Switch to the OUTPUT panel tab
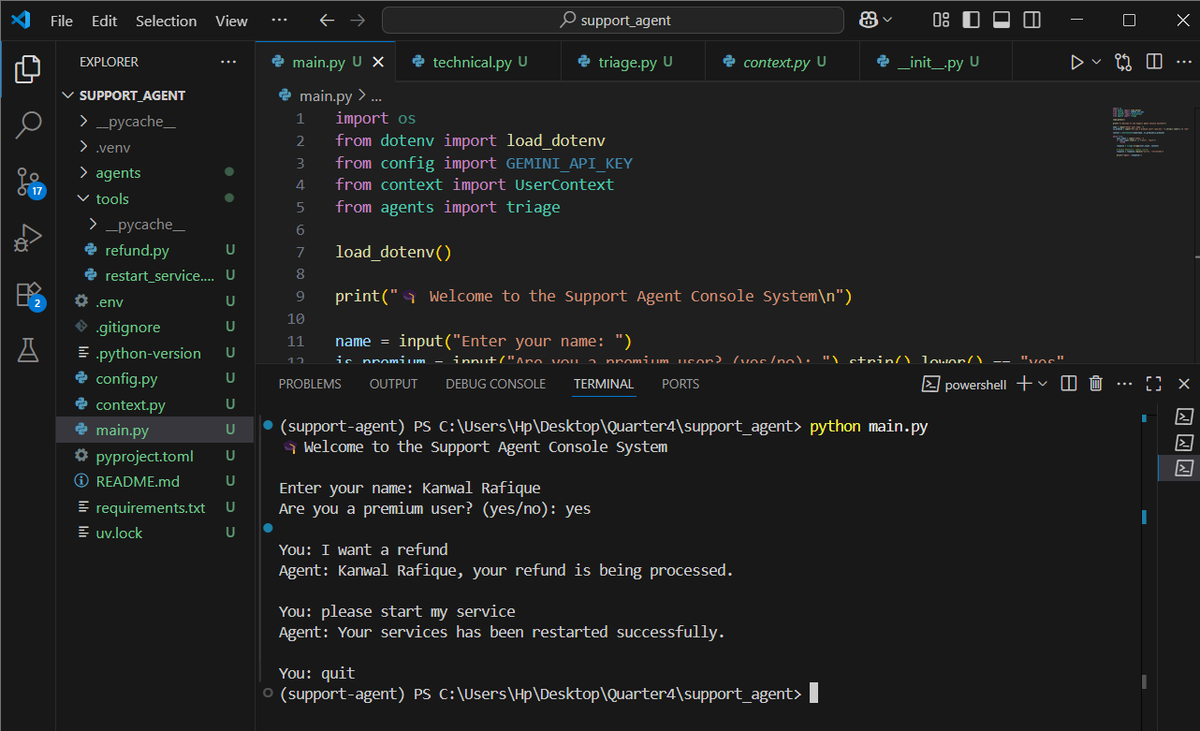This screenshot has width=1200, height=731. pos(393,384)
